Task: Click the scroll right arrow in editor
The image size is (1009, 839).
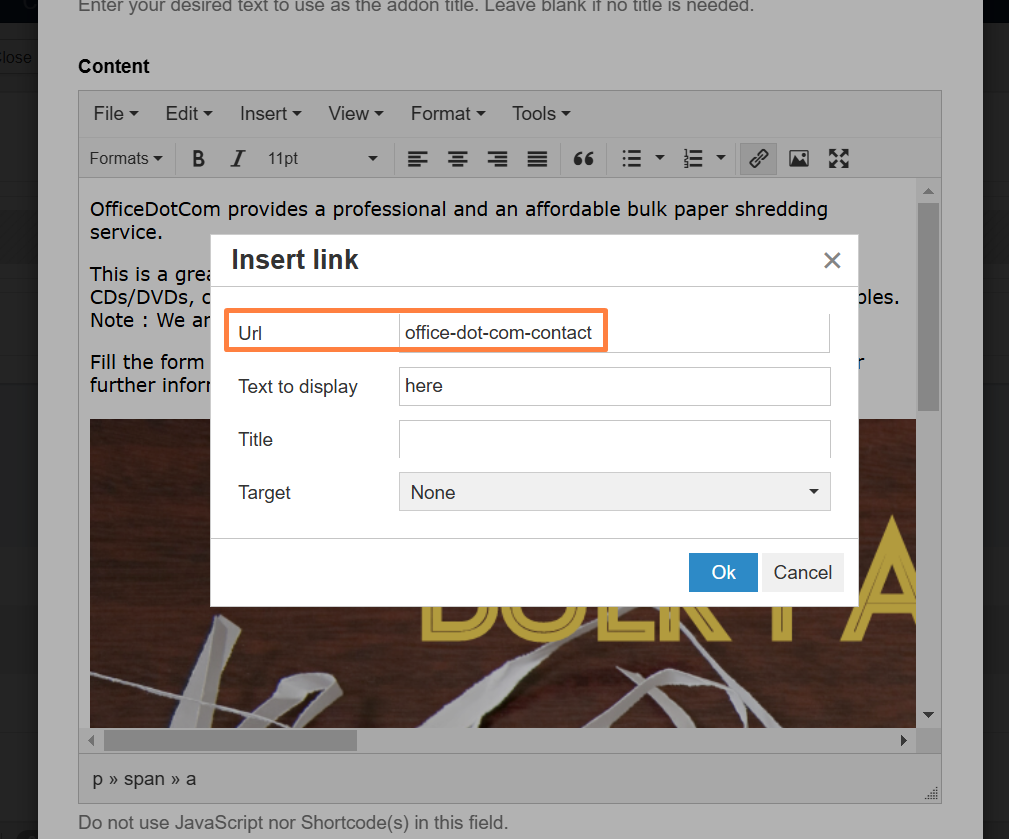Action: [x=903, y=741]
